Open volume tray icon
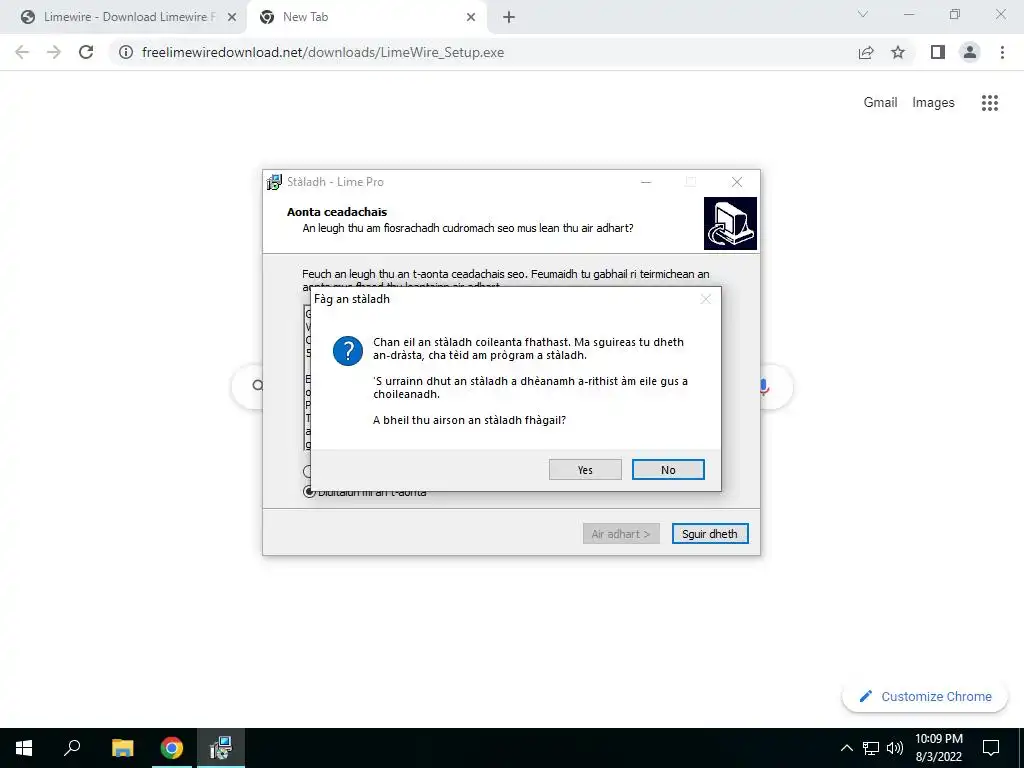The height and width of the screenshot is (768, 1024). (895, 748)
